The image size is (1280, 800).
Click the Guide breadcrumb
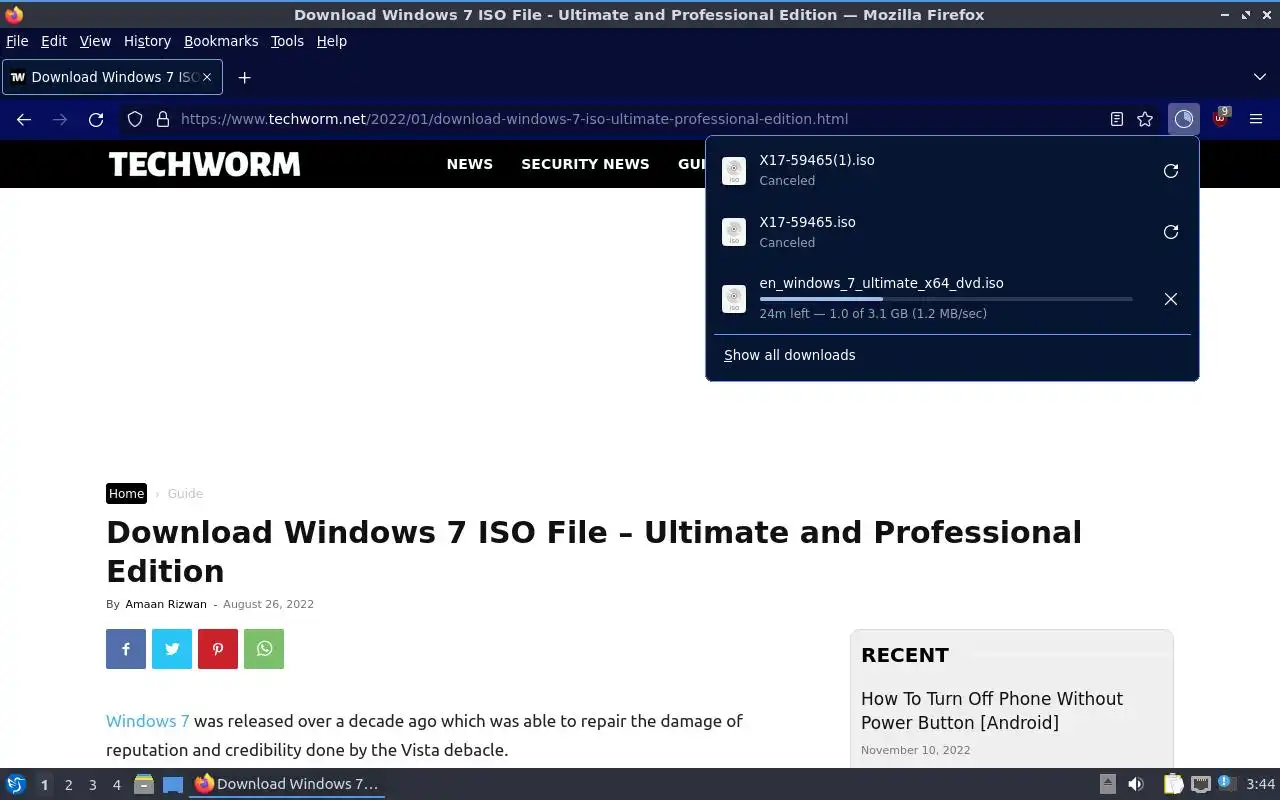point(185,493)
